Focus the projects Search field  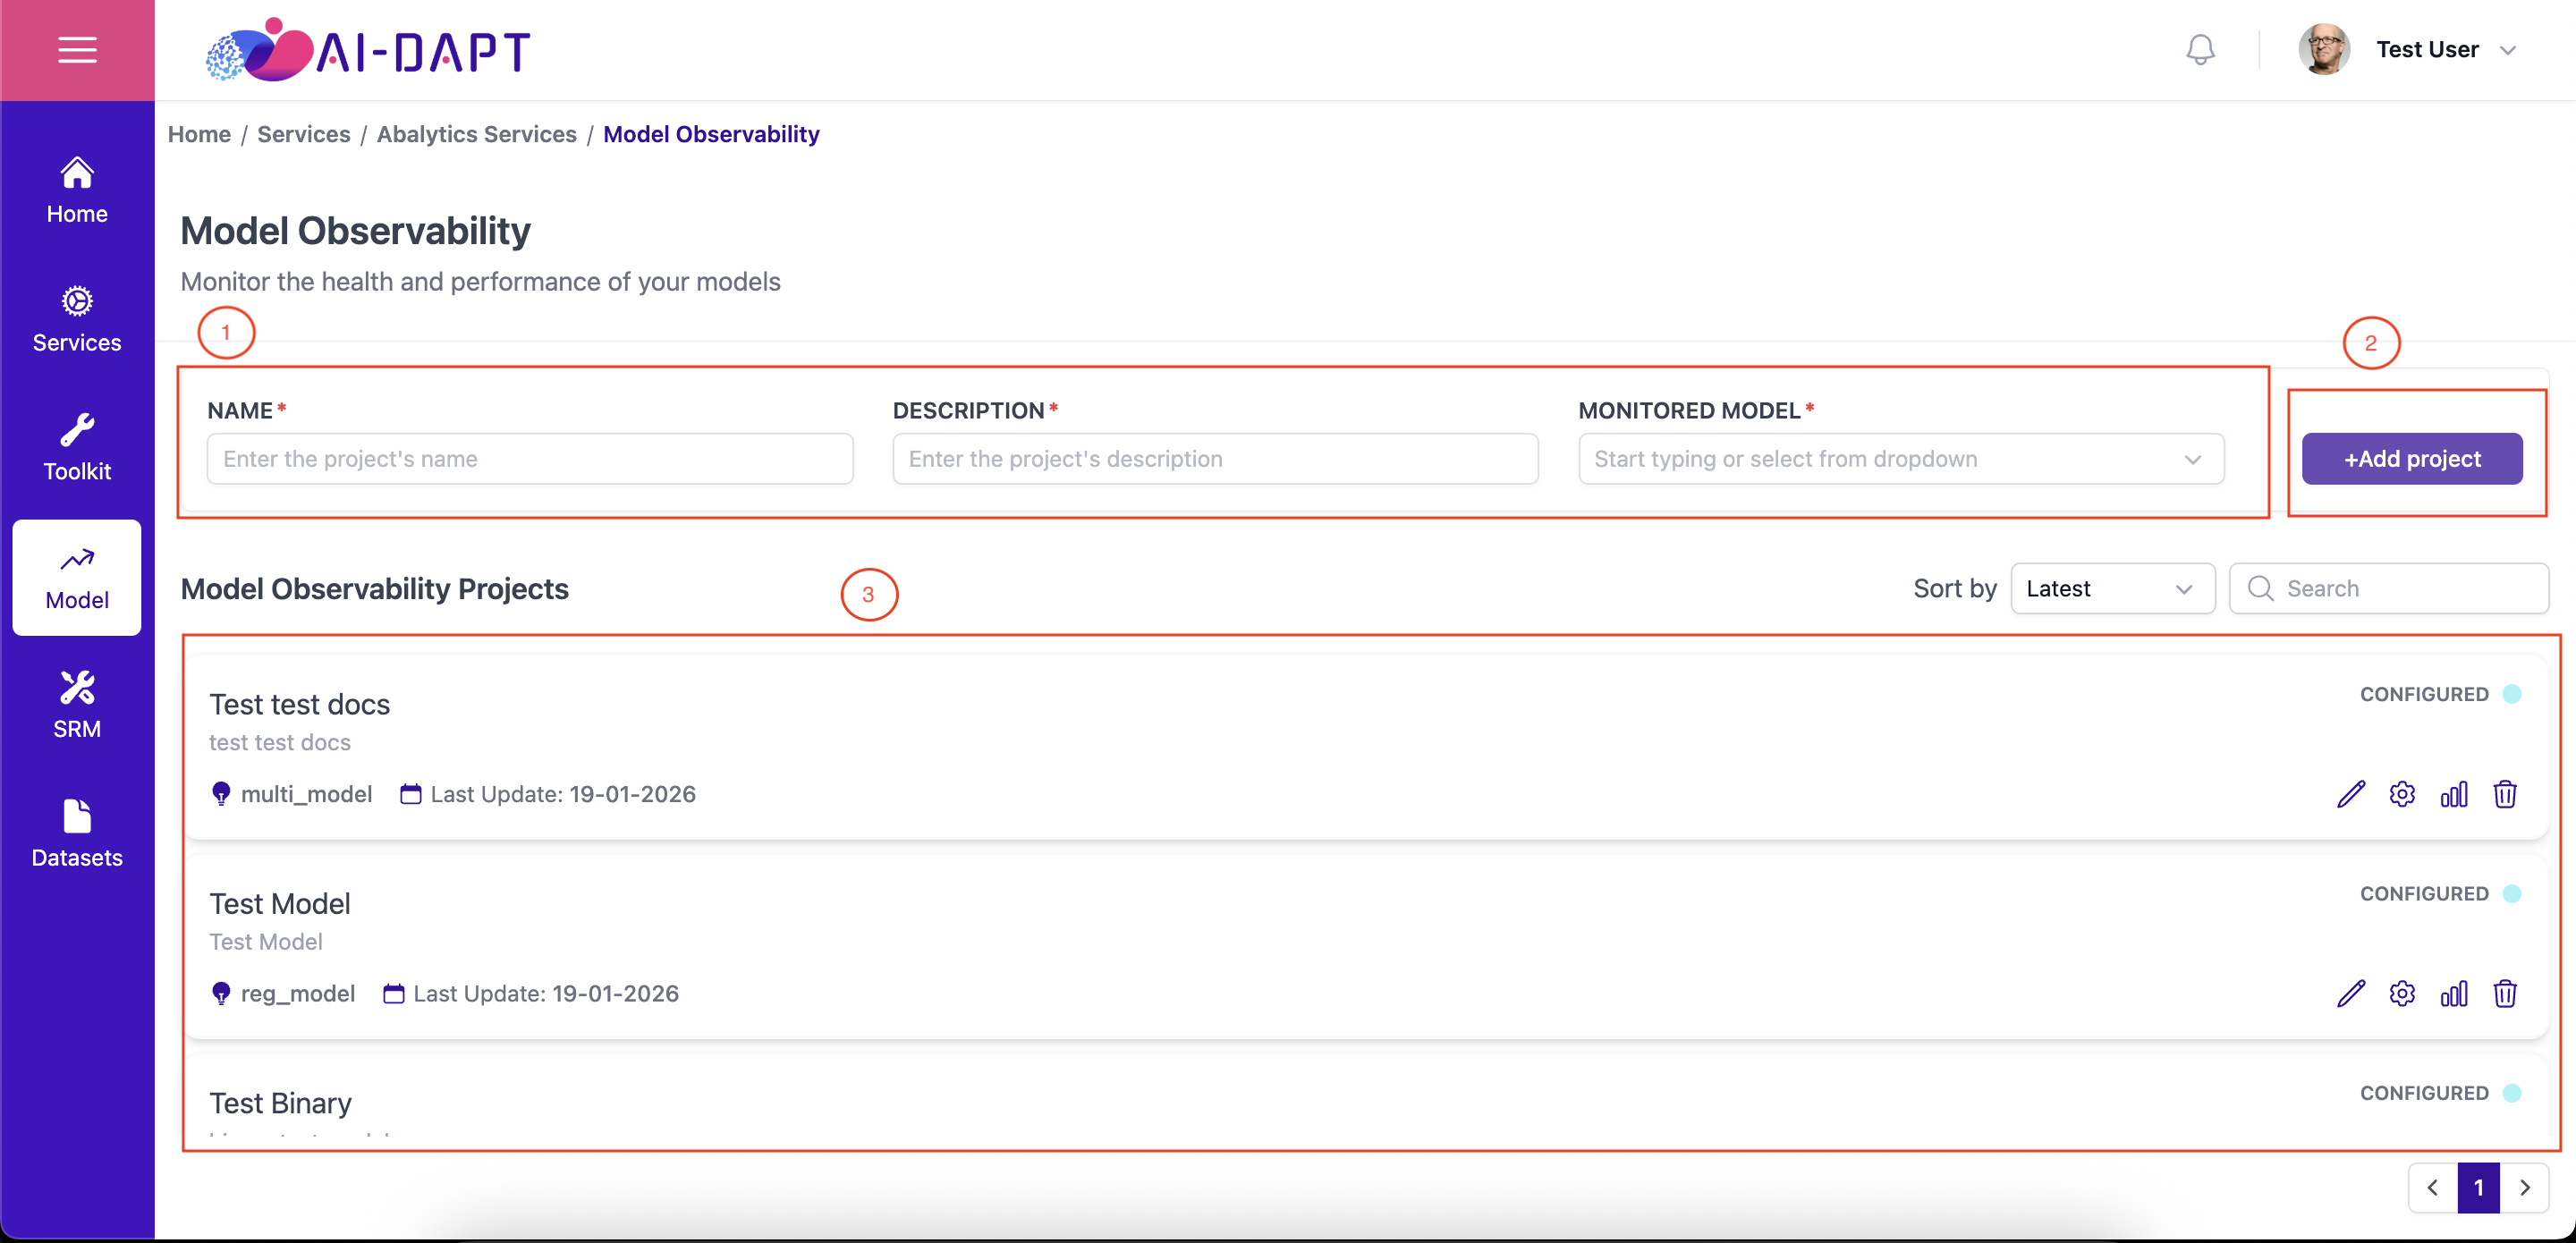[x=2388, y=589]
